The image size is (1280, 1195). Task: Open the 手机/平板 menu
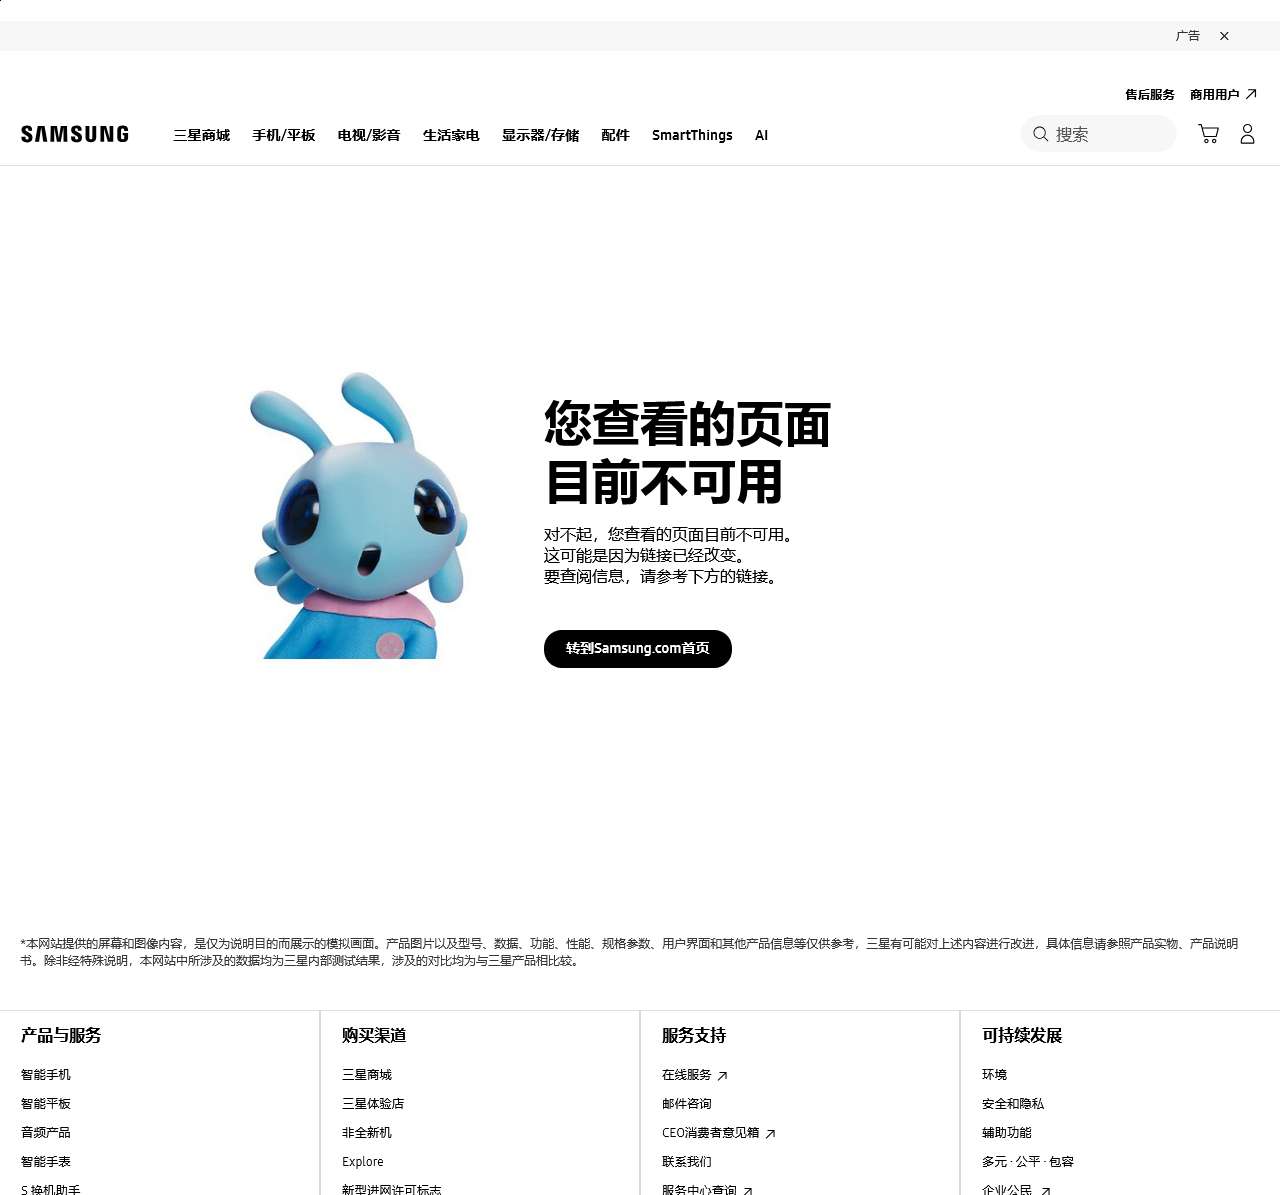[284, 135]
